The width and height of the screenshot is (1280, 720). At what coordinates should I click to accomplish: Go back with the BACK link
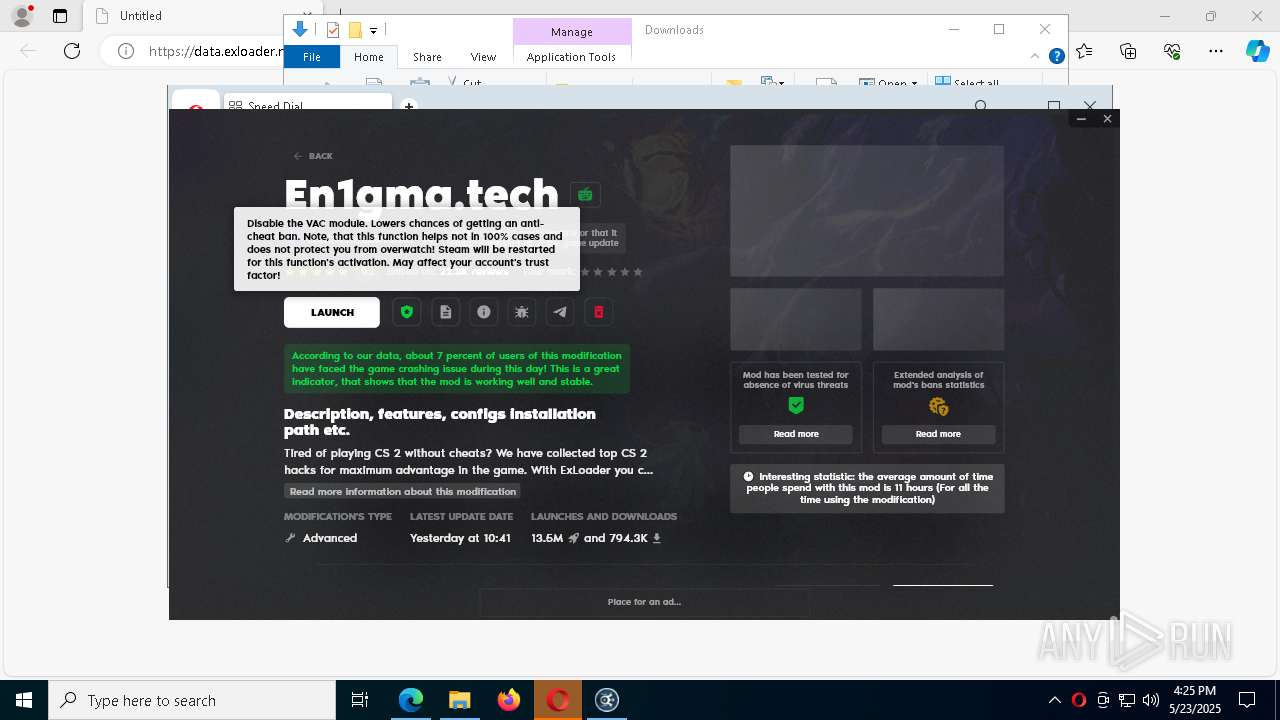(313, 156)
